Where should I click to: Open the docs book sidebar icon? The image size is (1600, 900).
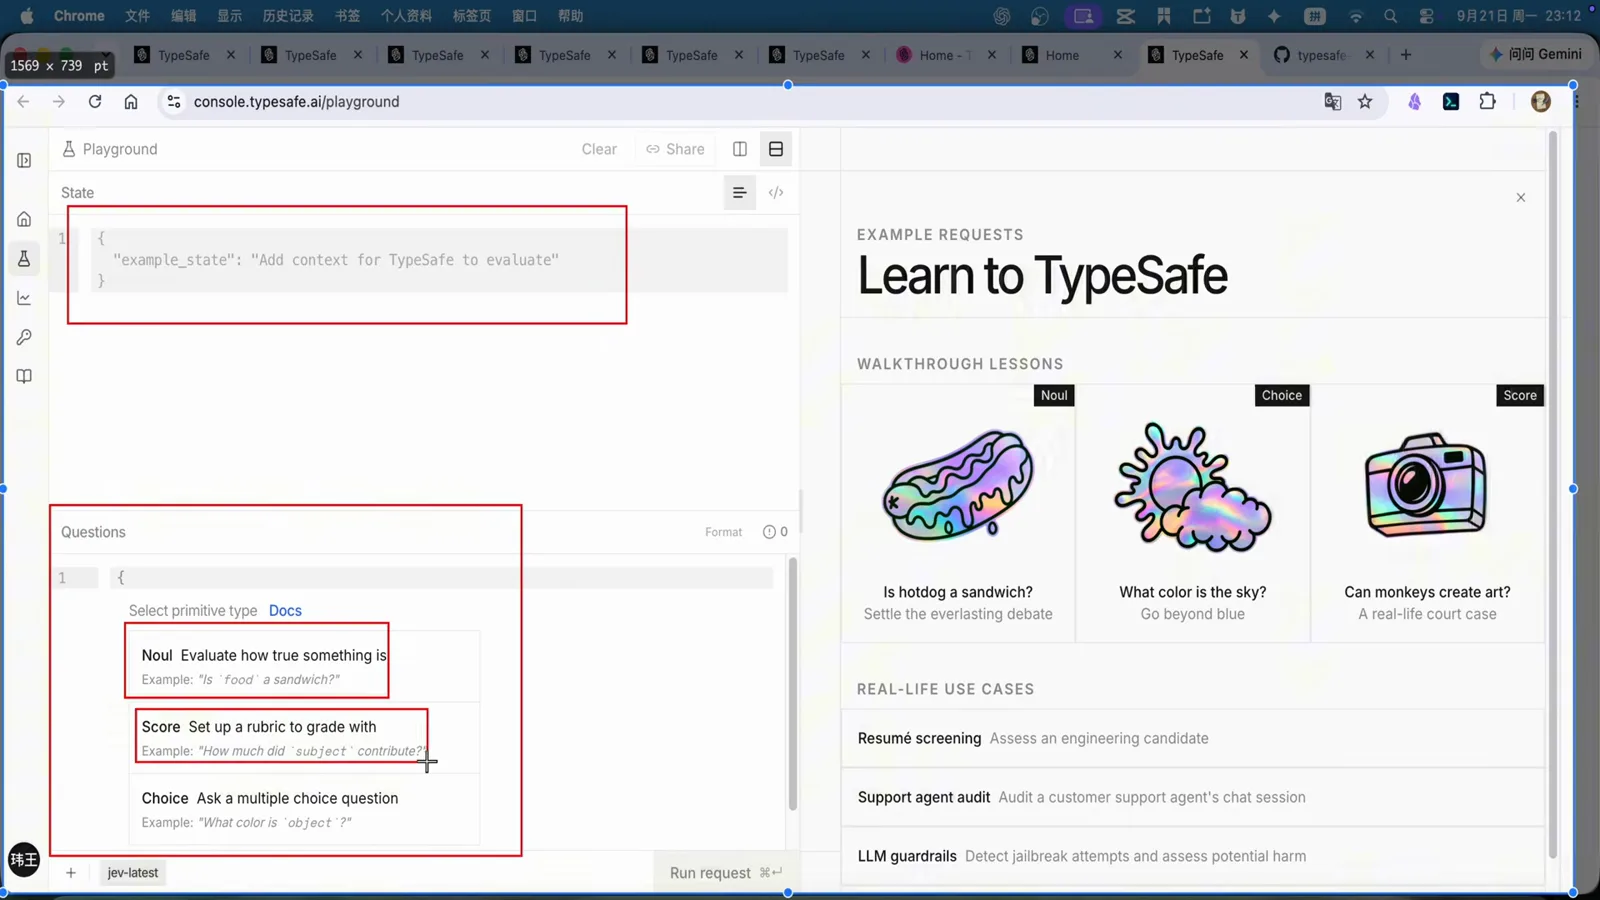click(x=24, y=376)
